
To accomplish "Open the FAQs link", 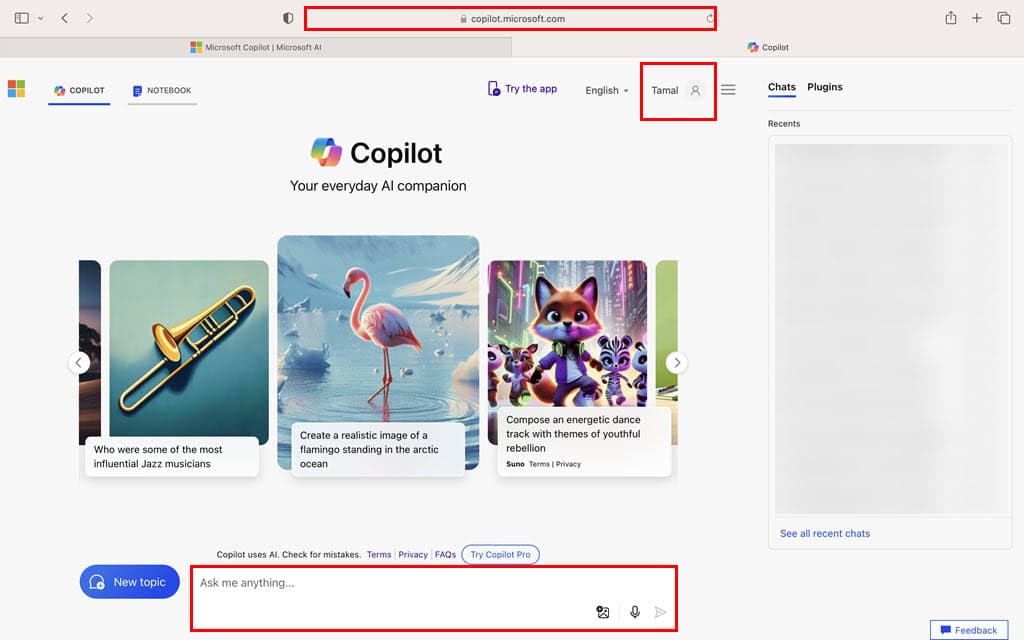I will (x=445, y=554).
